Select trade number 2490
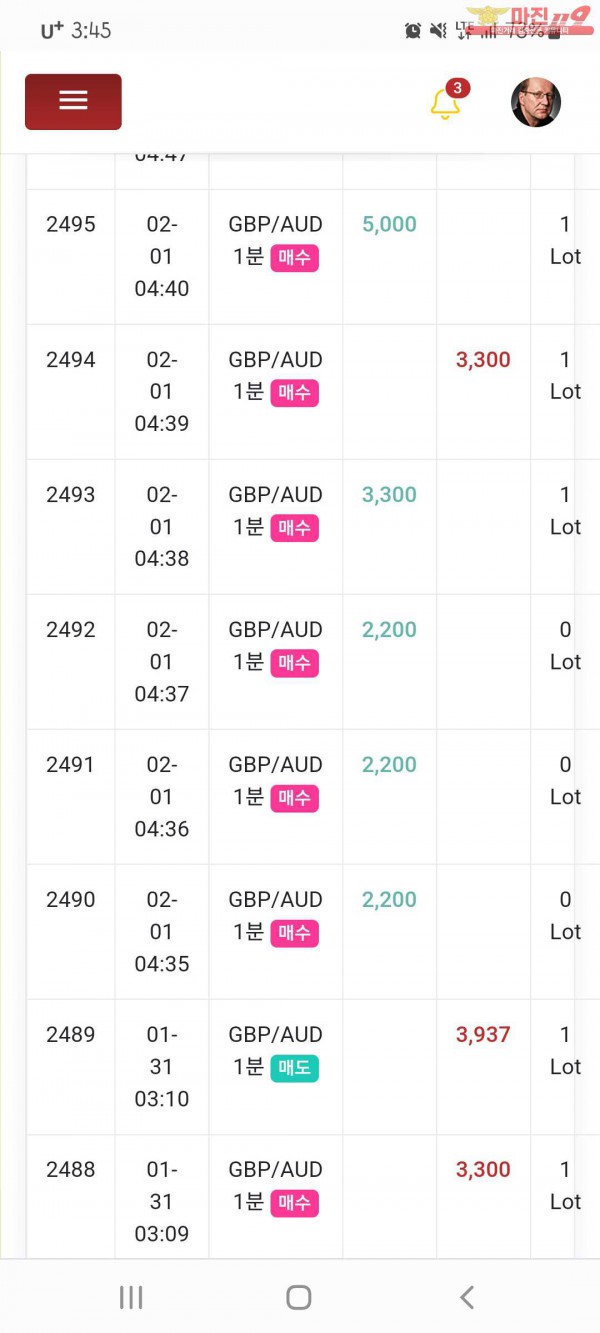This screenshot has width=600, height=1333. [71, 900]
